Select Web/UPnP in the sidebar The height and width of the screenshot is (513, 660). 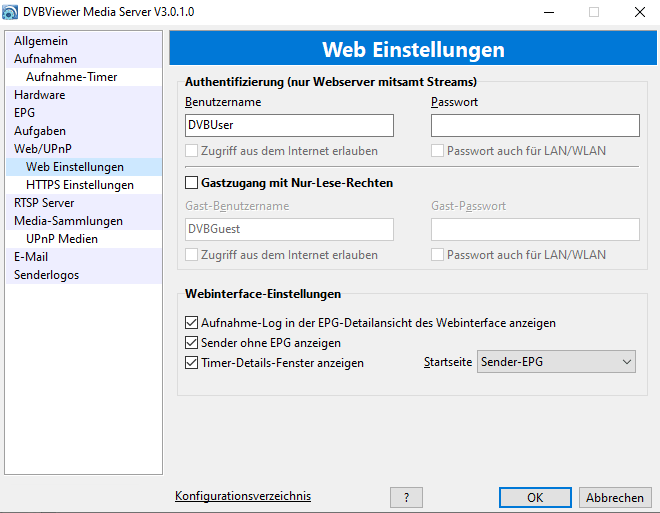coord(84,149)
